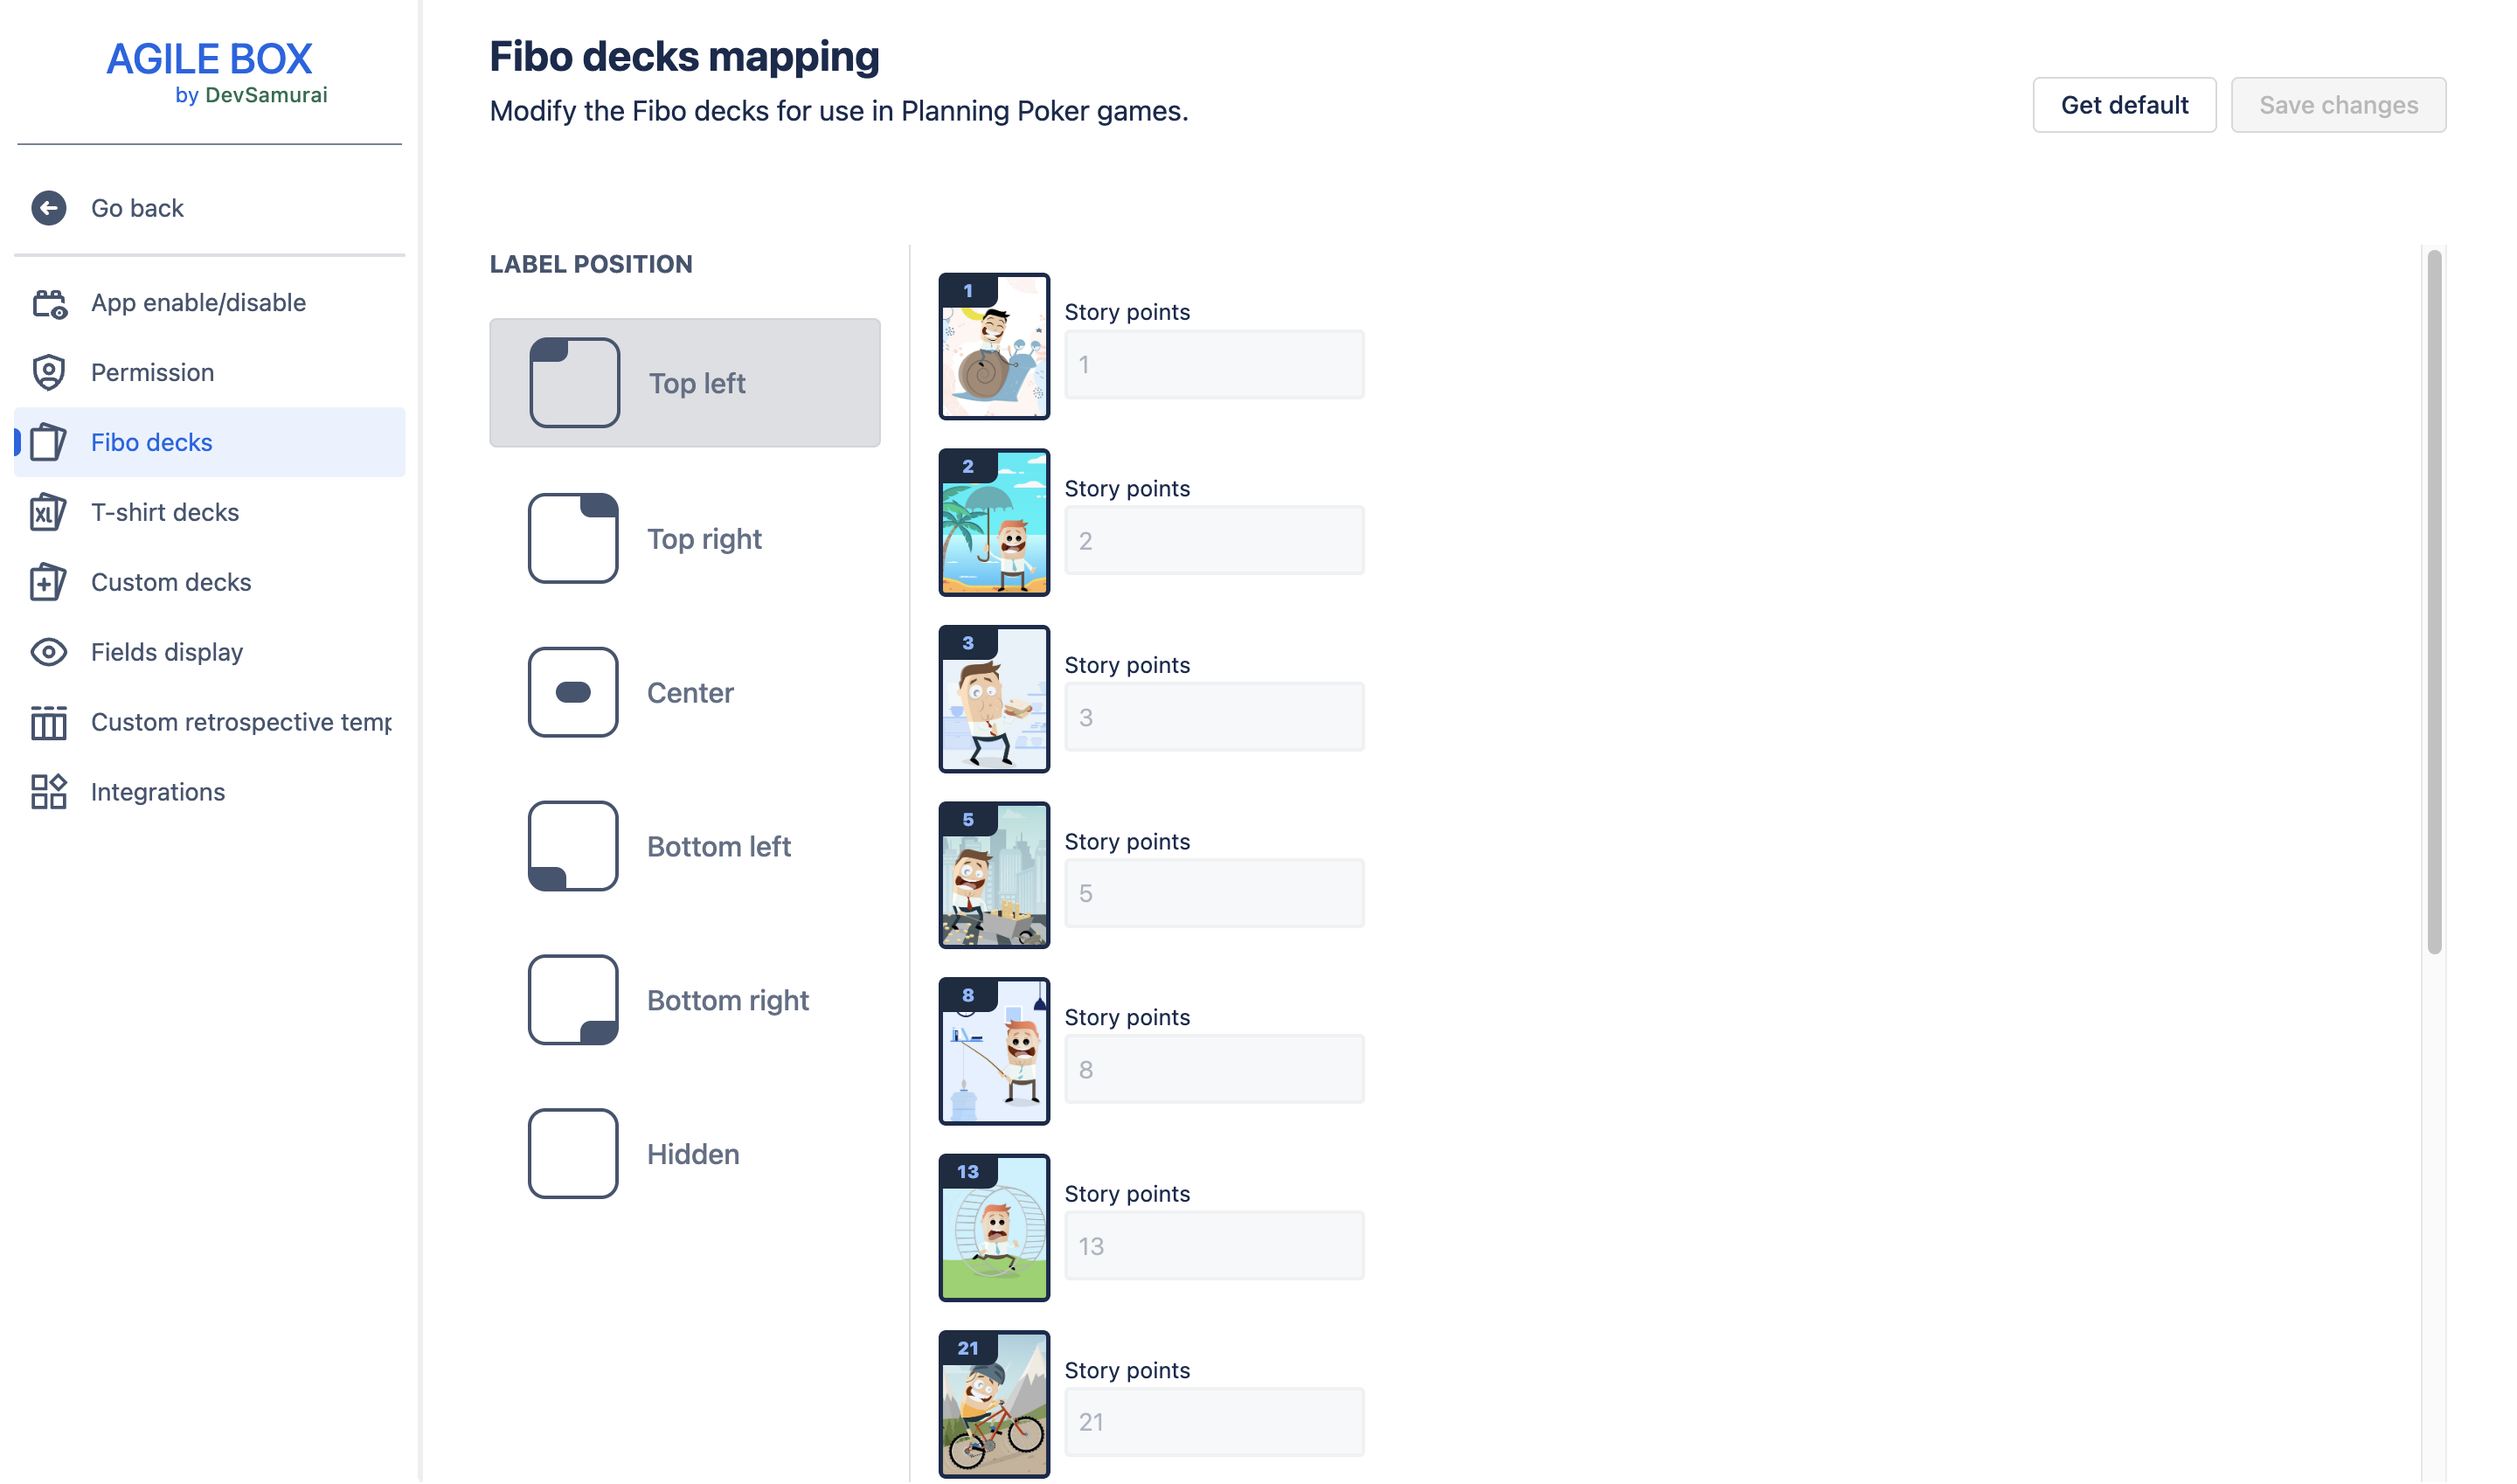The width and height of the screenshot is (2517, 1484).
Task: Click the card 1 snail rider thumbnail
Action: [995, 347]
